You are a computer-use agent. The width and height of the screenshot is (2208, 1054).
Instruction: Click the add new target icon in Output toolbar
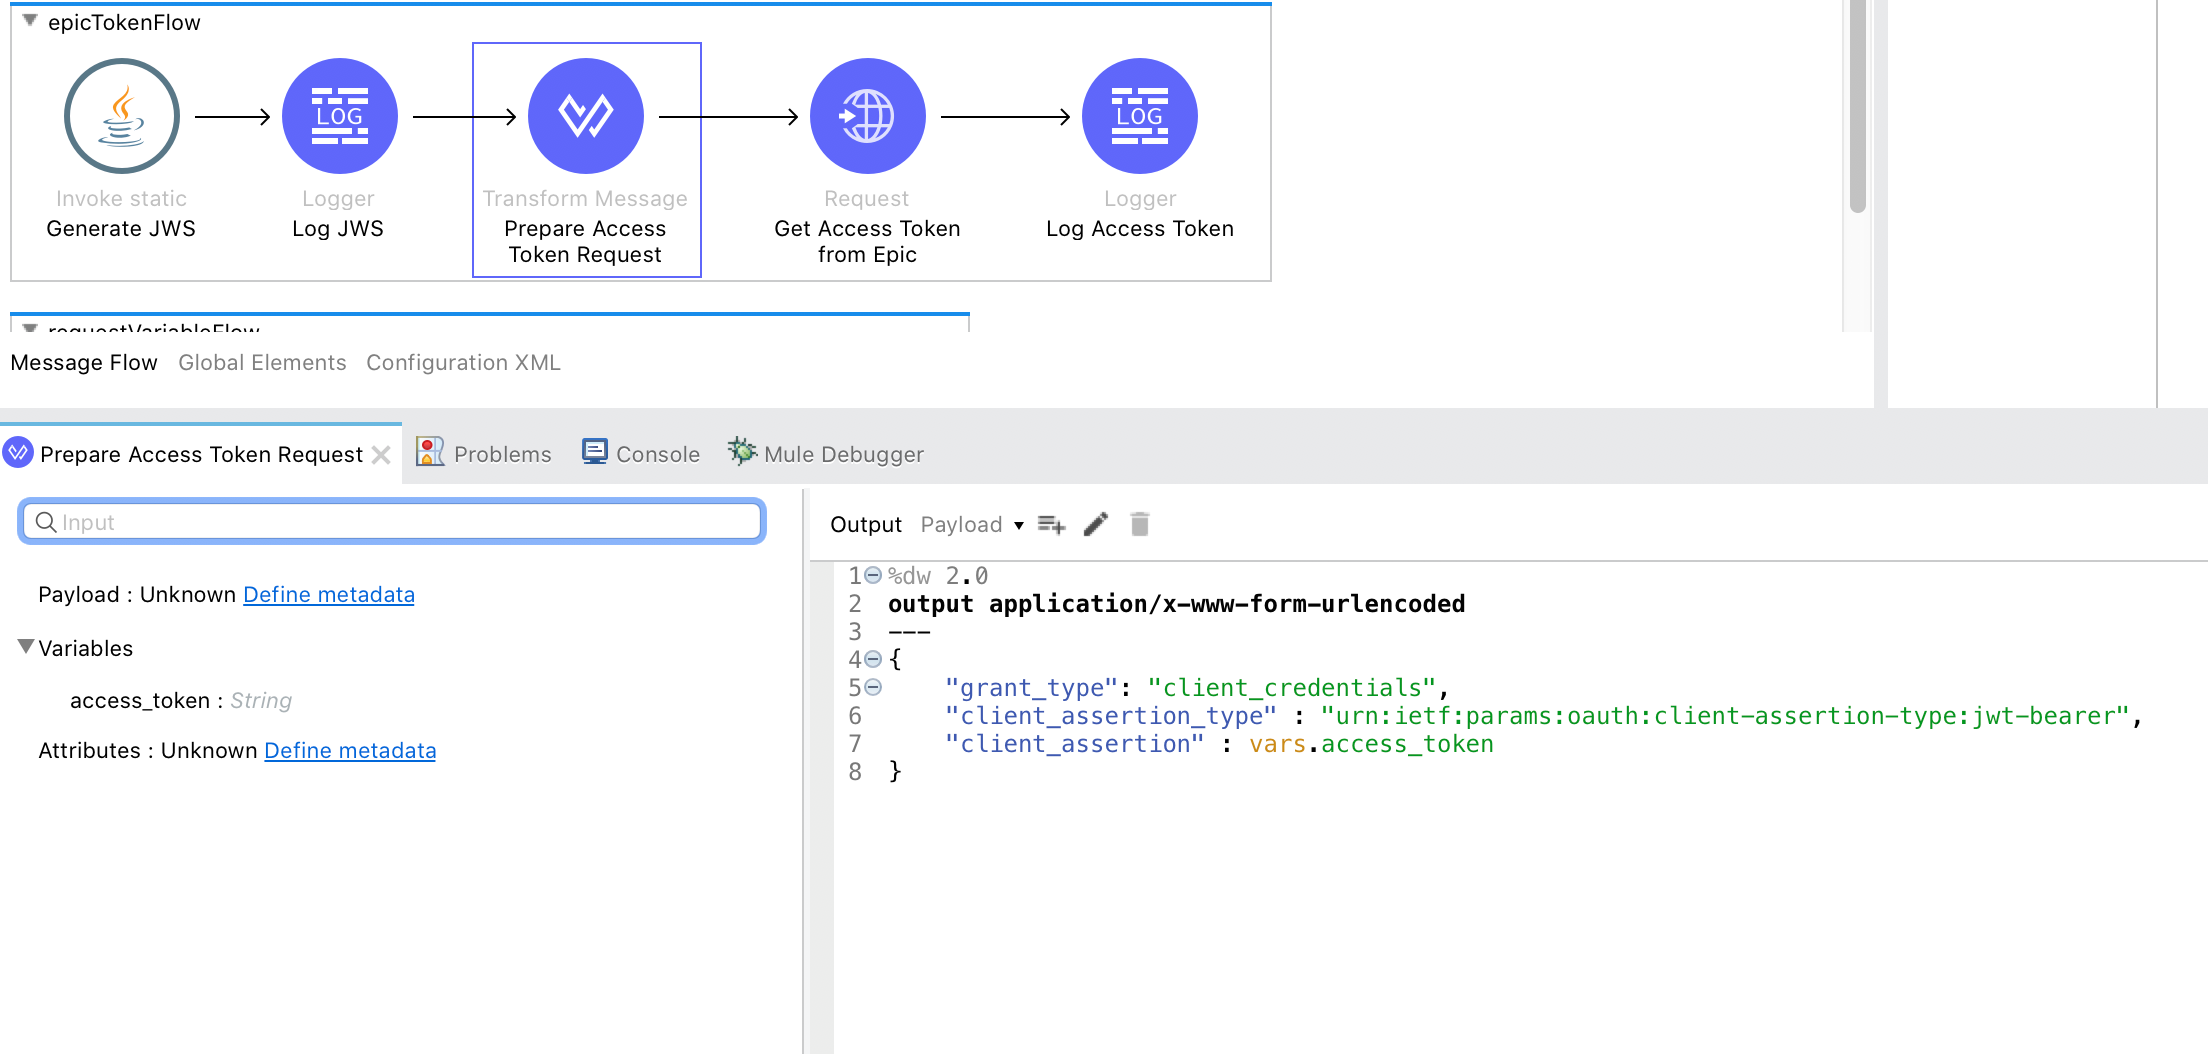tap(1051, 524)
